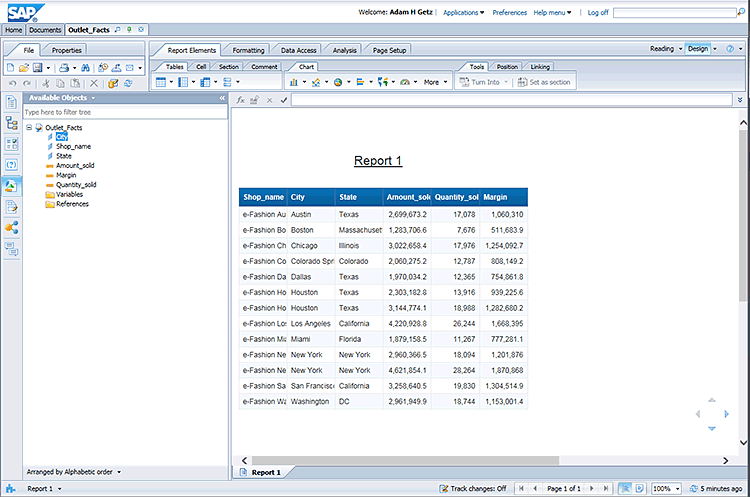
Task: Click the Formula Editor fx icon
Action: tap(241, 100)
